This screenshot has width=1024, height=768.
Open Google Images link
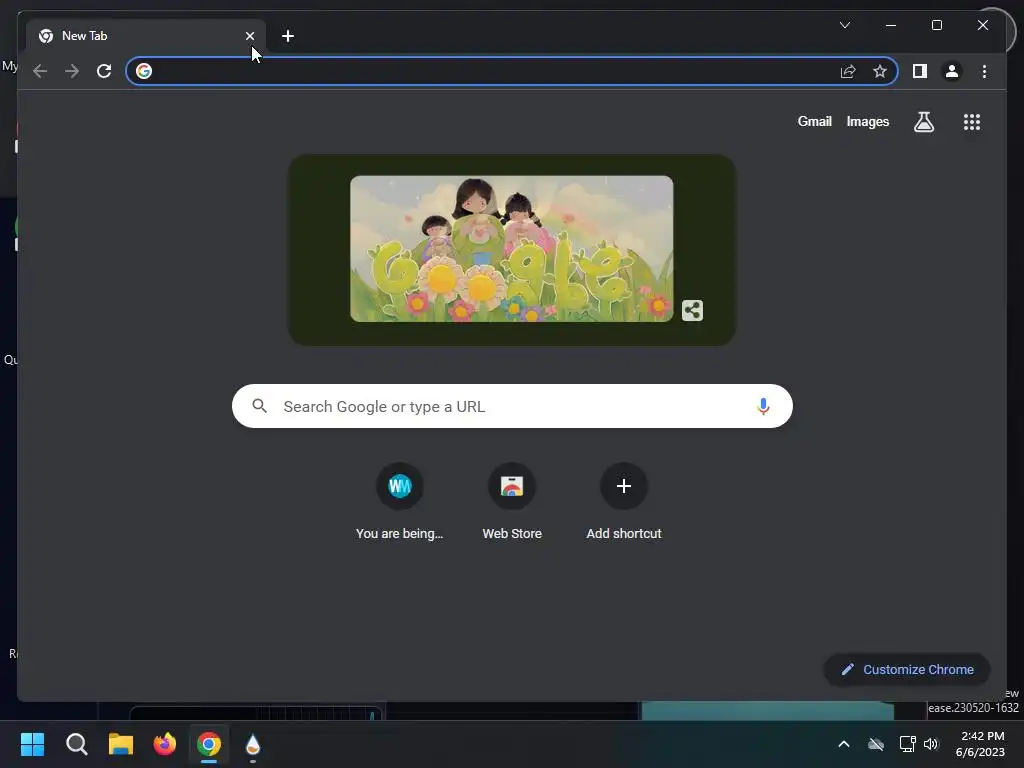click(x=867, y=121)
